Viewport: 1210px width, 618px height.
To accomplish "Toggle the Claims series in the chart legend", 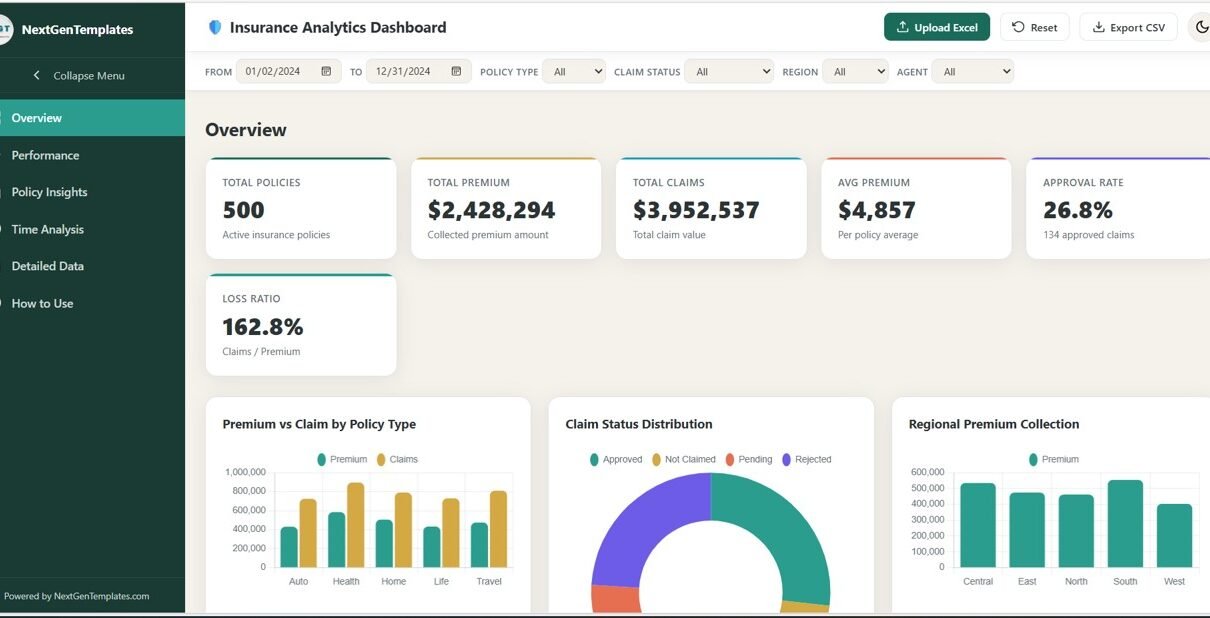I will (x=396, y=460).
